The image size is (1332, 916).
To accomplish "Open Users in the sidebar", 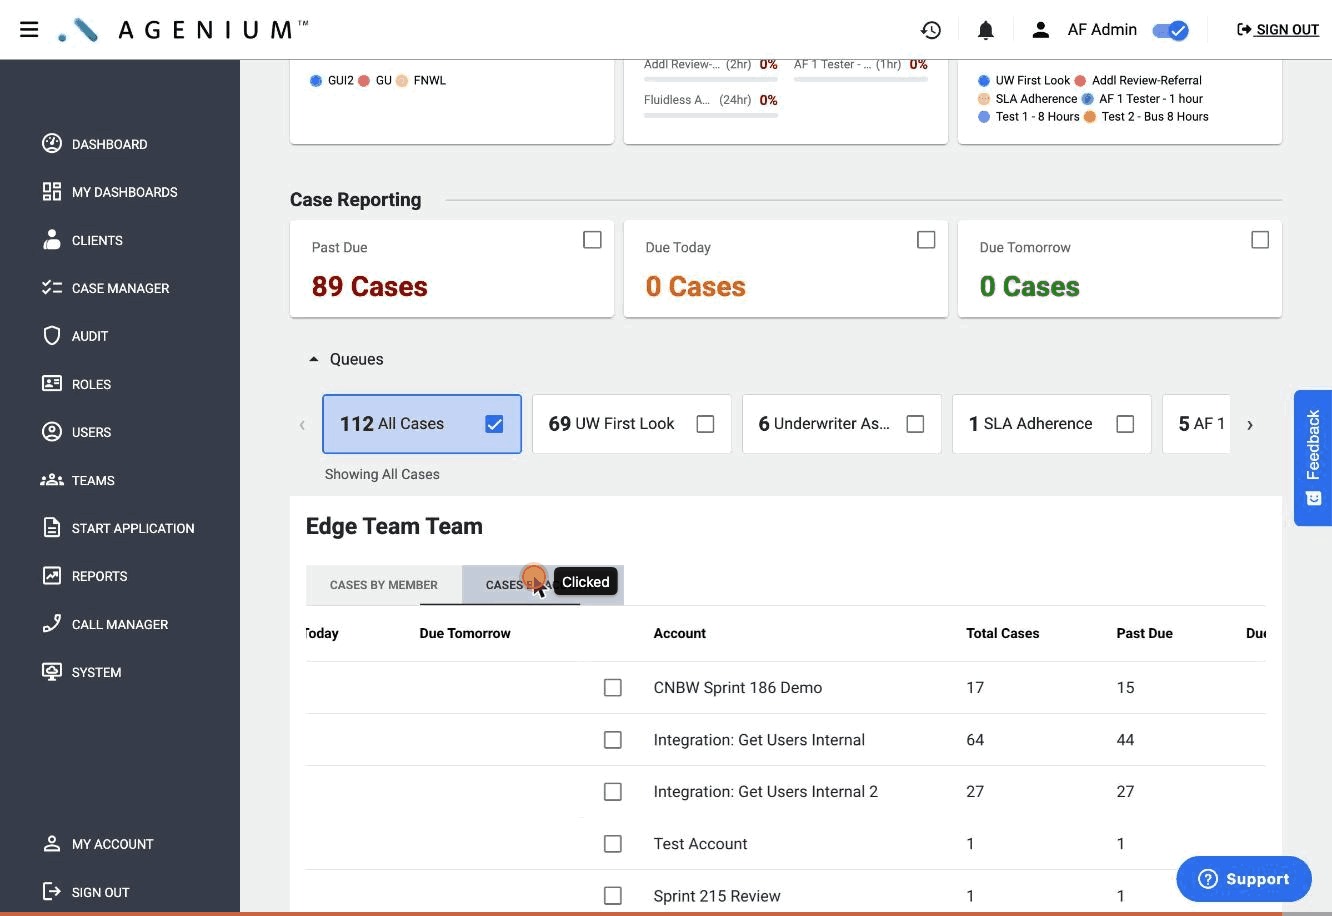I will click(91, 432).
